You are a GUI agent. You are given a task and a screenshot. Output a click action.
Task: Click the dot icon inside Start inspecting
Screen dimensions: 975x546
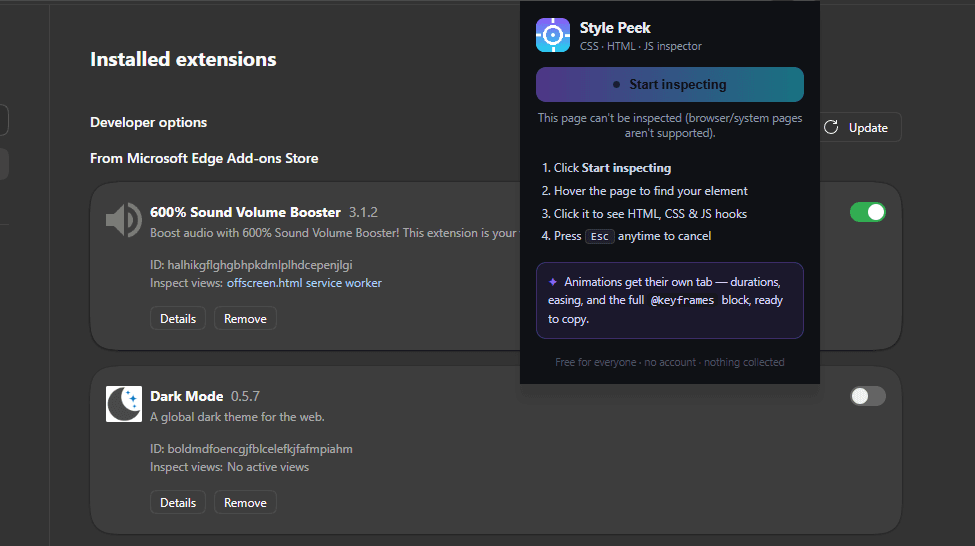point(616,85)
